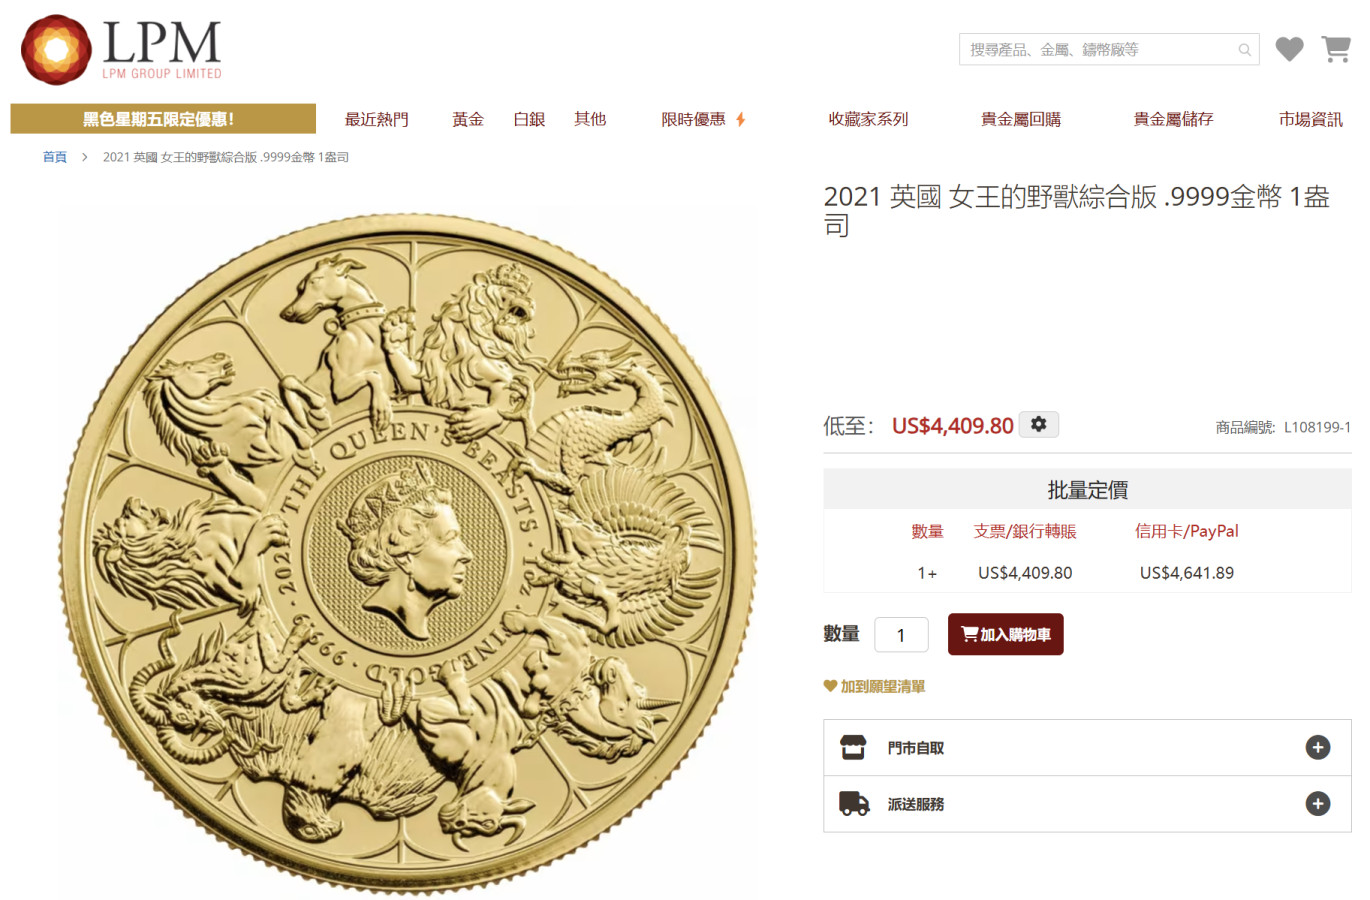Open the wishlist heart icon in header
Screen dimensions: 1370x900
[x=1289, y=49]
